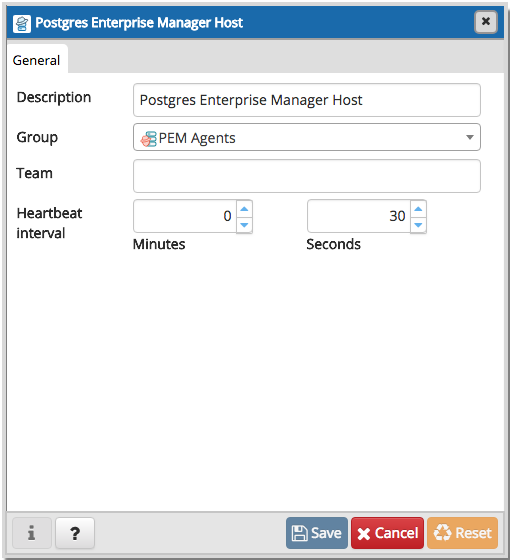The image size is (510, 560).
Task: Click the PEM Agents group icon
Action: 149,139
